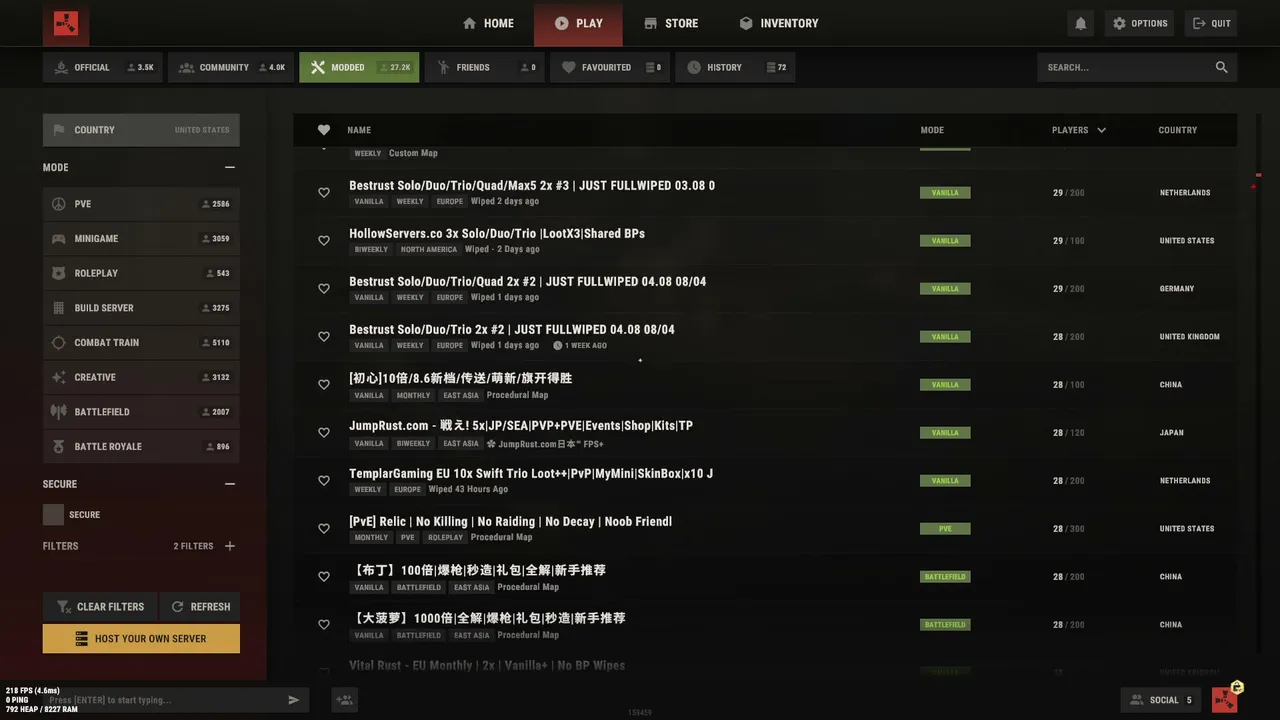Refresh the server list
Image resolution: width=1280 pixels, height=720 pixels.
(x=200, y=607)
